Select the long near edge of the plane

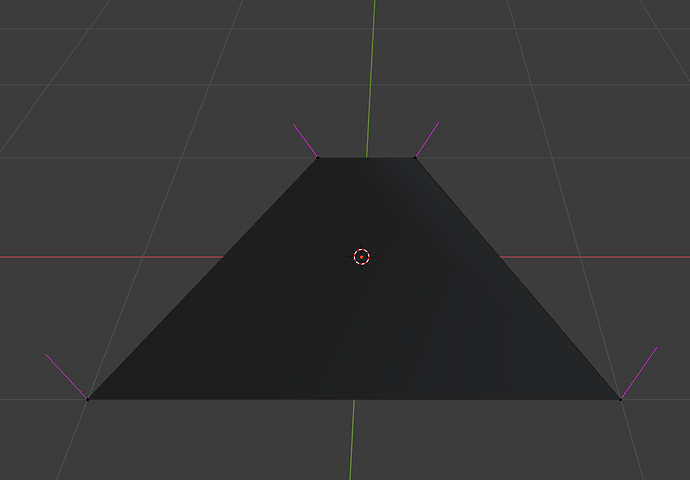click(x=354, y=399)
